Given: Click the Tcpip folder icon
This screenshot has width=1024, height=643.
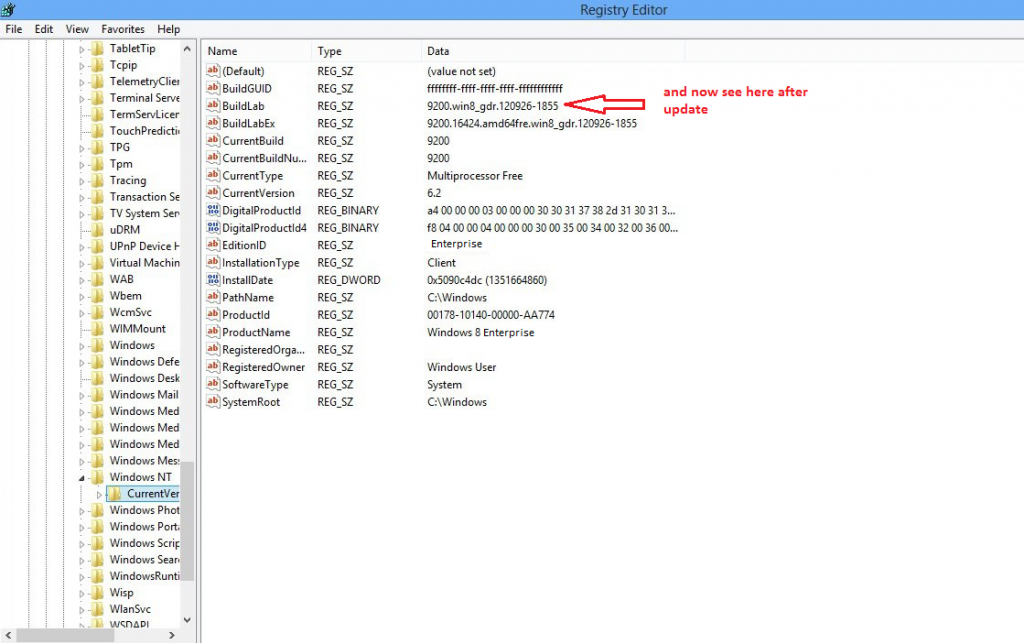Looking at the screenshot, I should [x=97, y=65].
